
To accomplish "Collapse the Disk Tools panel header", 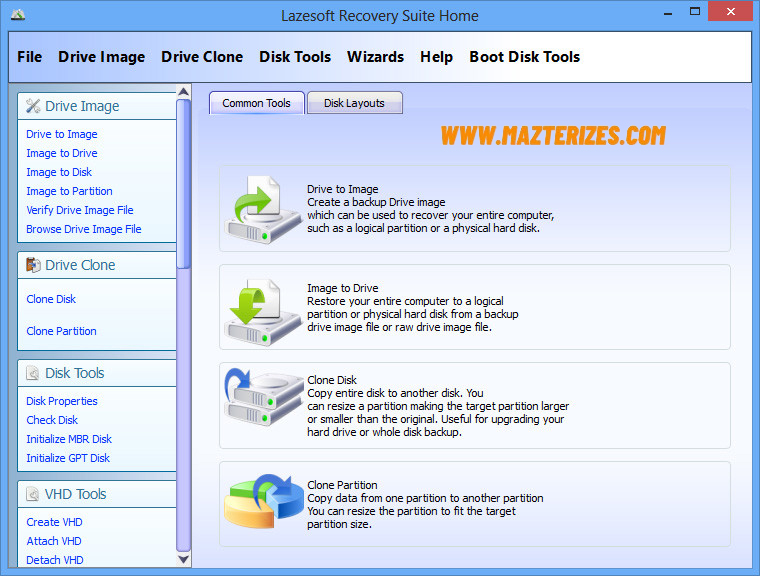I will click(x=97, y=373).
